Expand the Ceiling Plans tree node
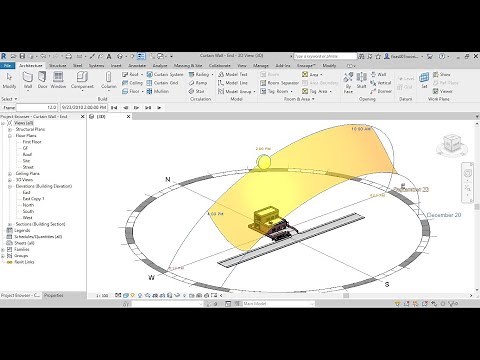This screenshot has width=480, height=360. [x=10, y=174]
